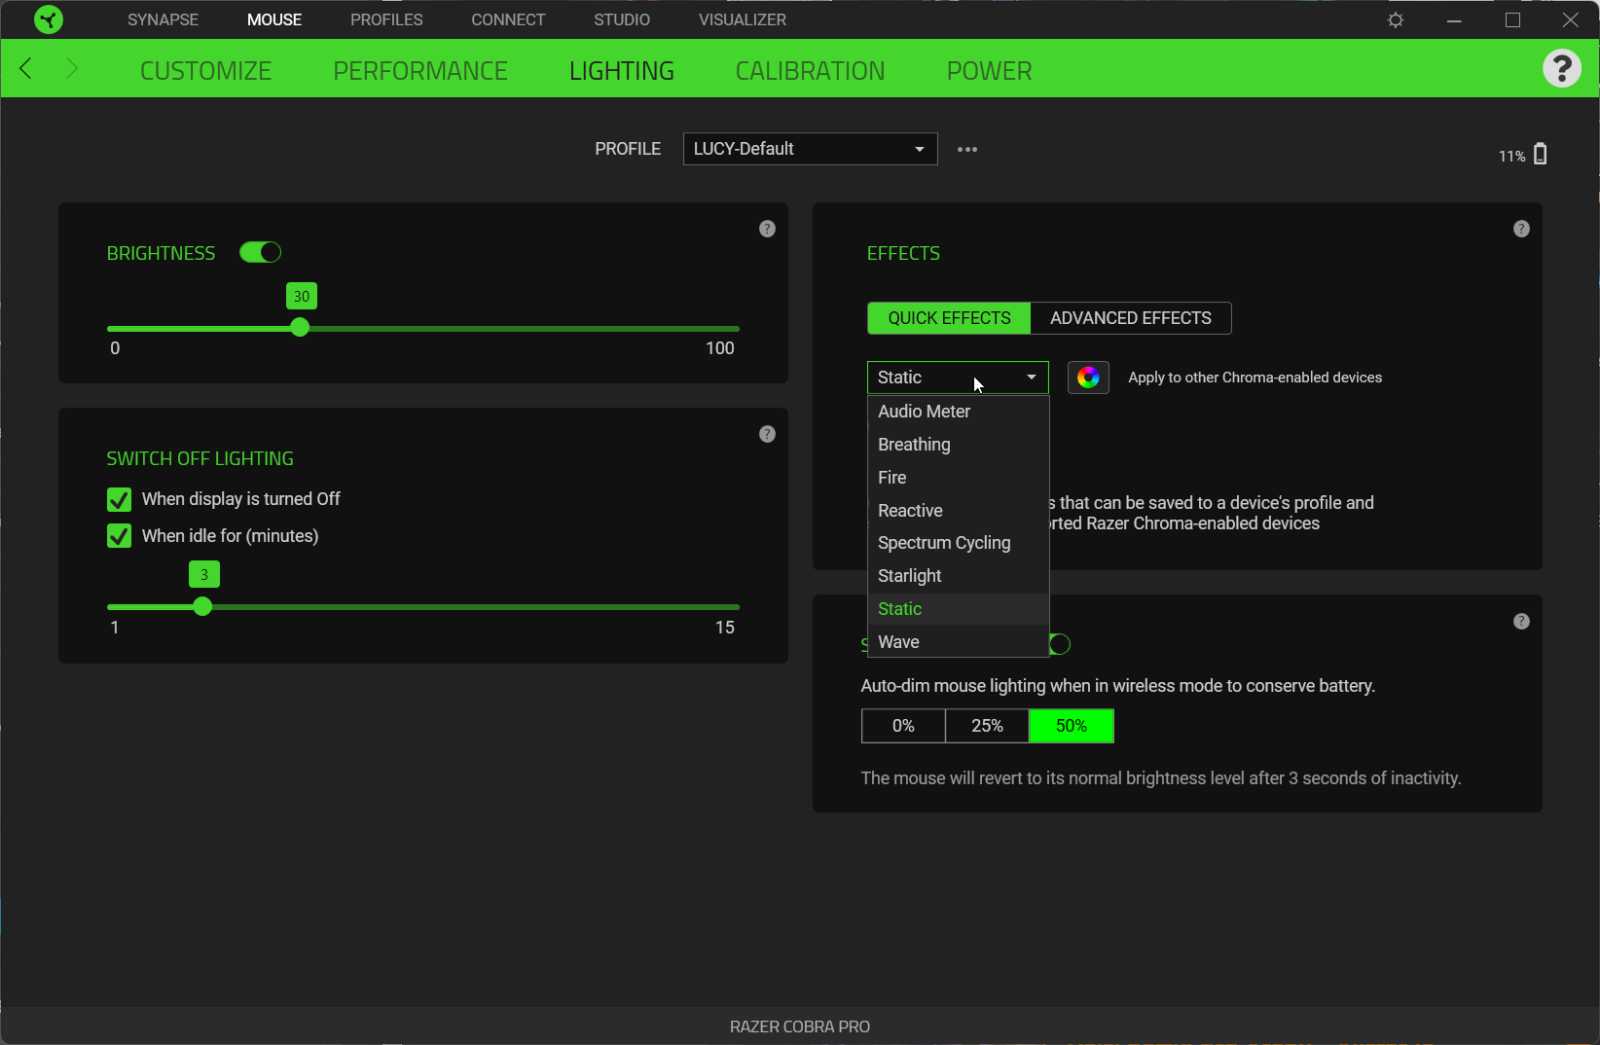Select the LIGHTING section

click(621, 71)
